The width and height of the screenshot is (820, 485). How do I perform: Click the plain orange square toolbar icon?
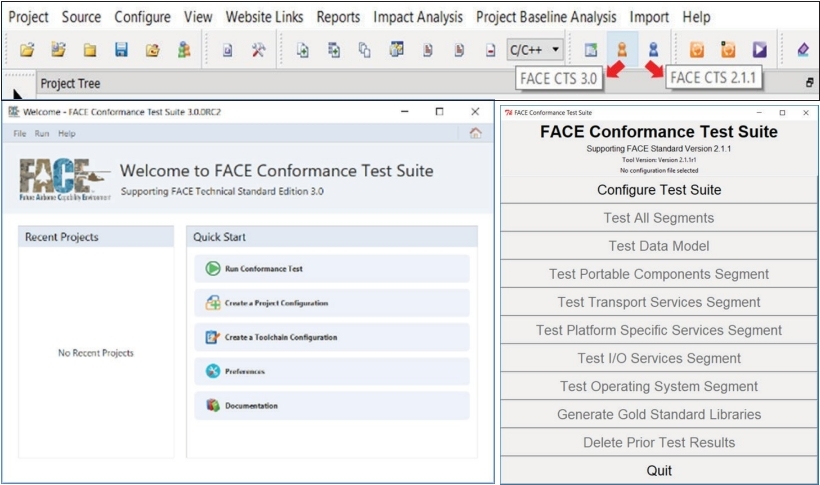(697, 50)
